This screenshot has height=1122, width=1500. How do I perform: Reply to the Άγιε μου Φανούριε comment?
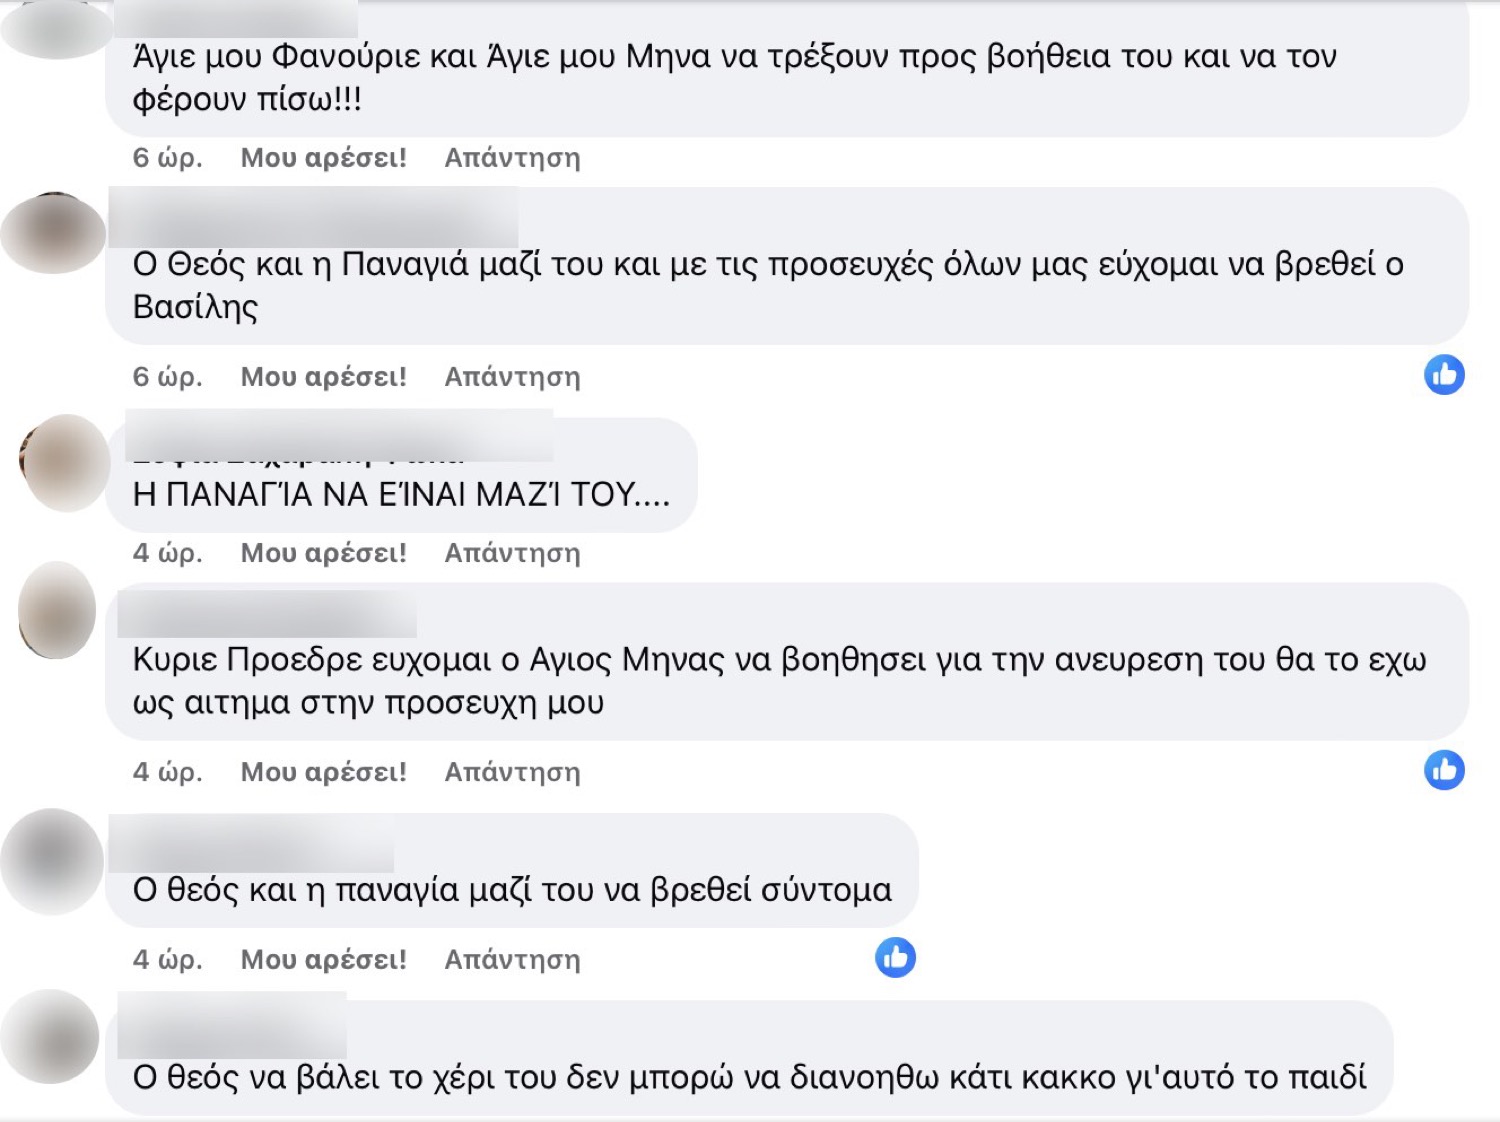point(512,158)
